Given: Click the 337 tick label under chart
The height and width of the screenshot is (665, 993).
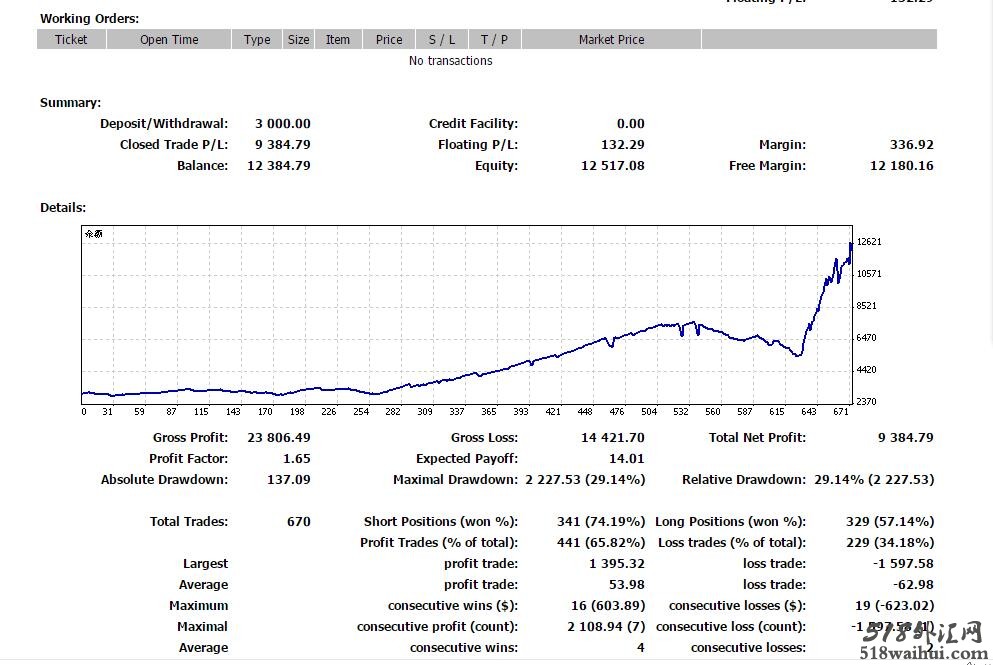Looking at the screenshot, I should tap(457, 412).
